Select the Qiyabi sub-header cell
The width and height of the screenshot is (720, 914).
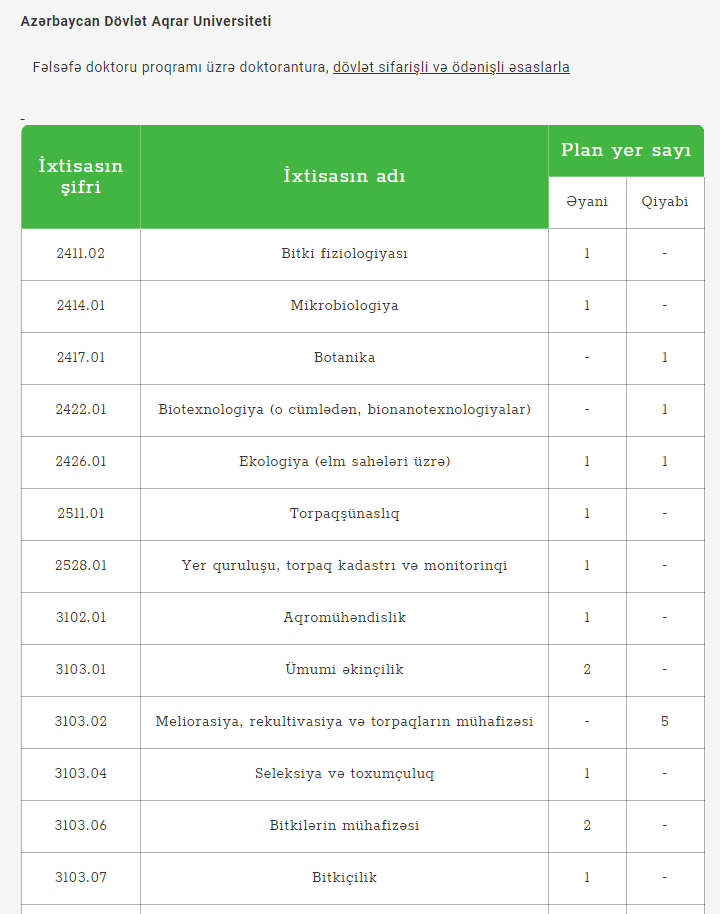(665, 202)
